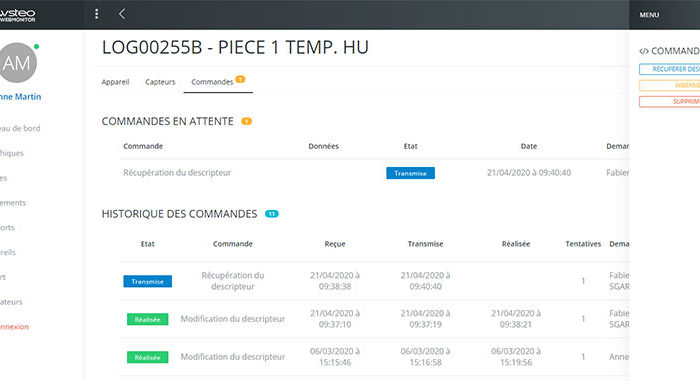Click the Récupérer descripteur button
This screenshot has height=381, width=700.
(670, 69)
